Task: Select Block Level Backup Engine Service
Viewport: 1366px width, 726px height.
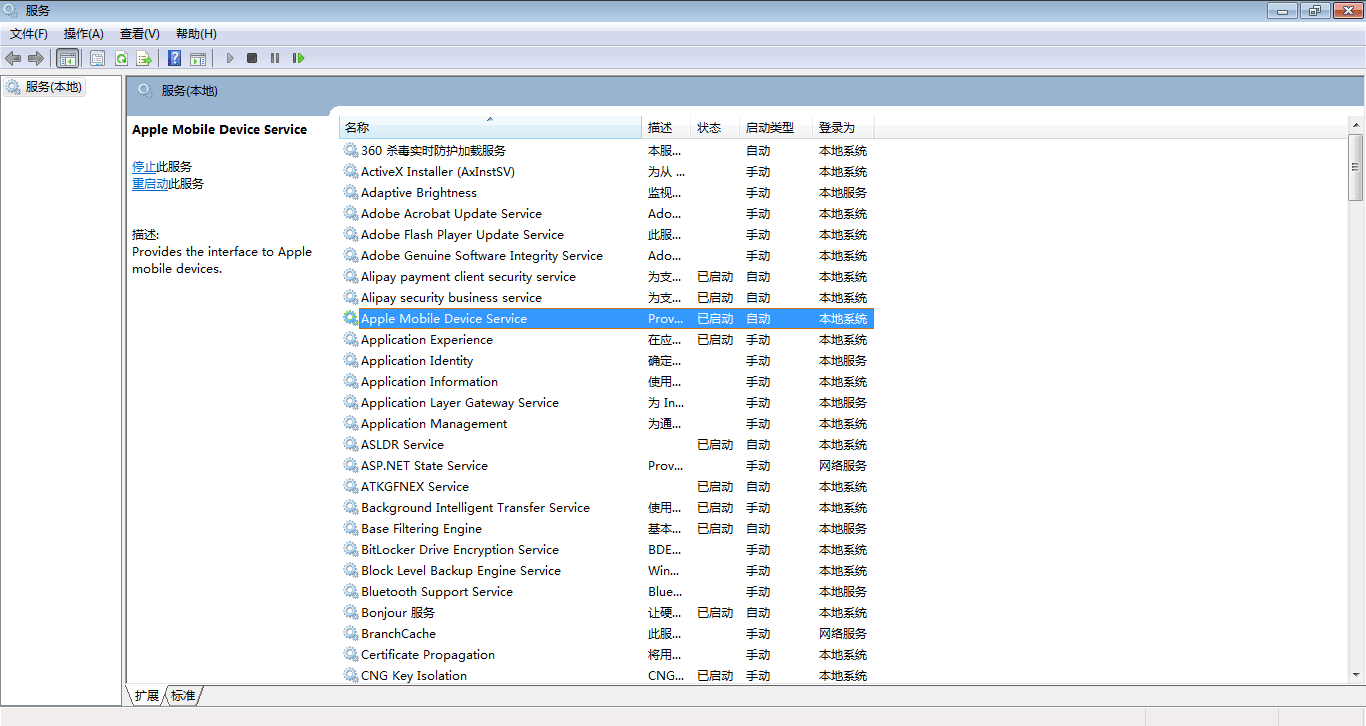Action: click(x=608, y=570)
